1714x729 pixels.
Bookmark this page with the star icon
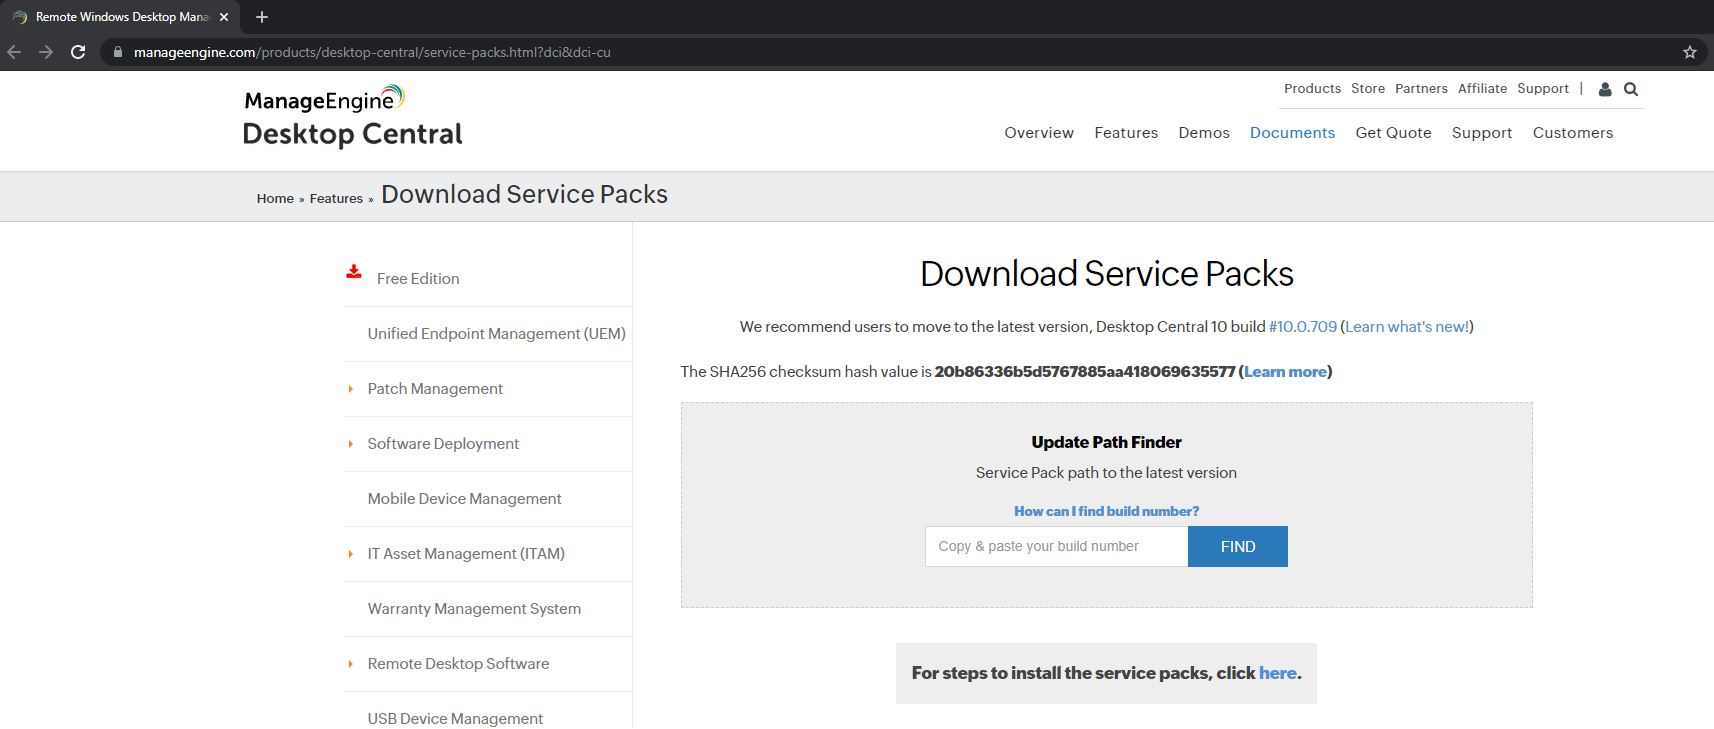tap(1690, 52)
